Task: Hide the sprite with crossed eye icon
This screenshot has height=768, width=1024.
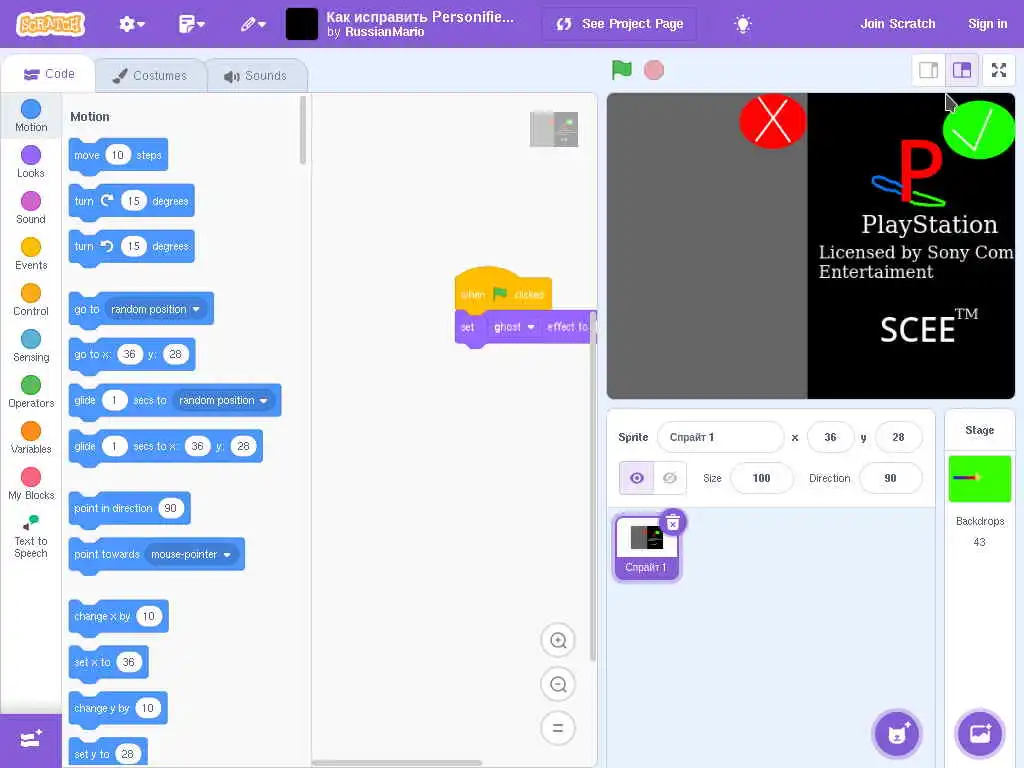Action: pyautogui.click(x=669, y=478)
